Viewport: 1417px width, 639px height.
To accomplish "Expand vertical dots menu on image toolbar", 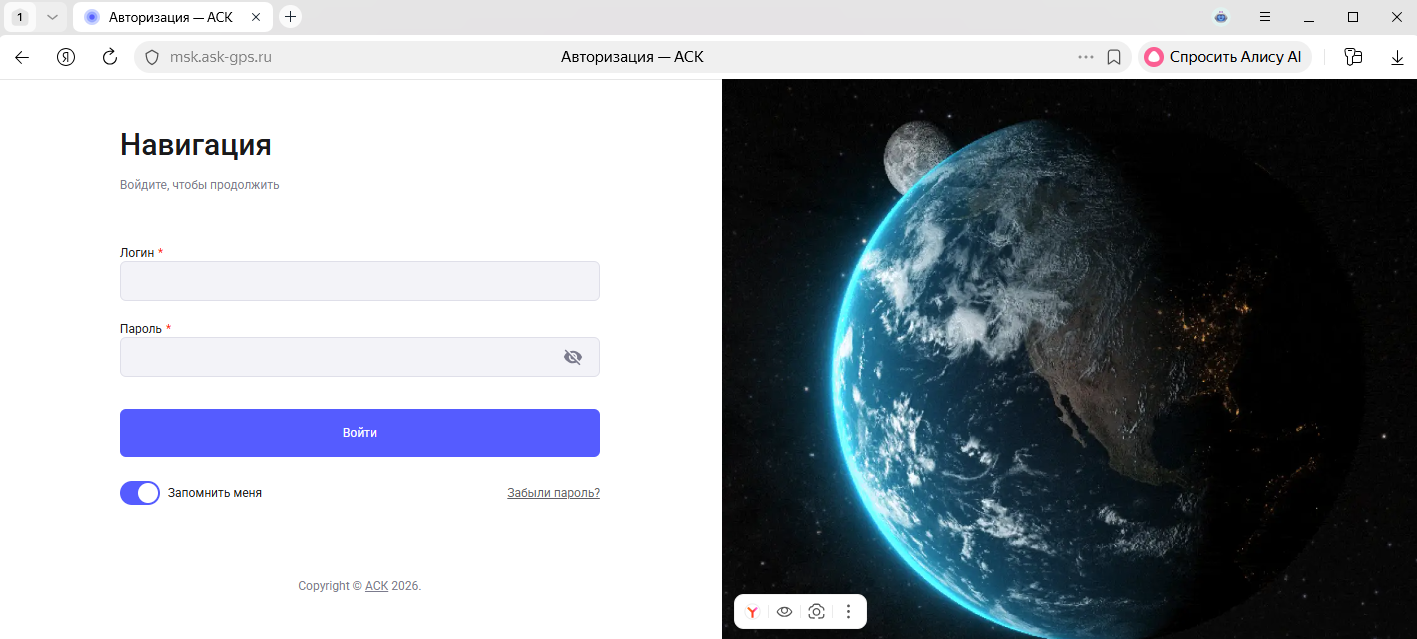I will tap(848, 612).
